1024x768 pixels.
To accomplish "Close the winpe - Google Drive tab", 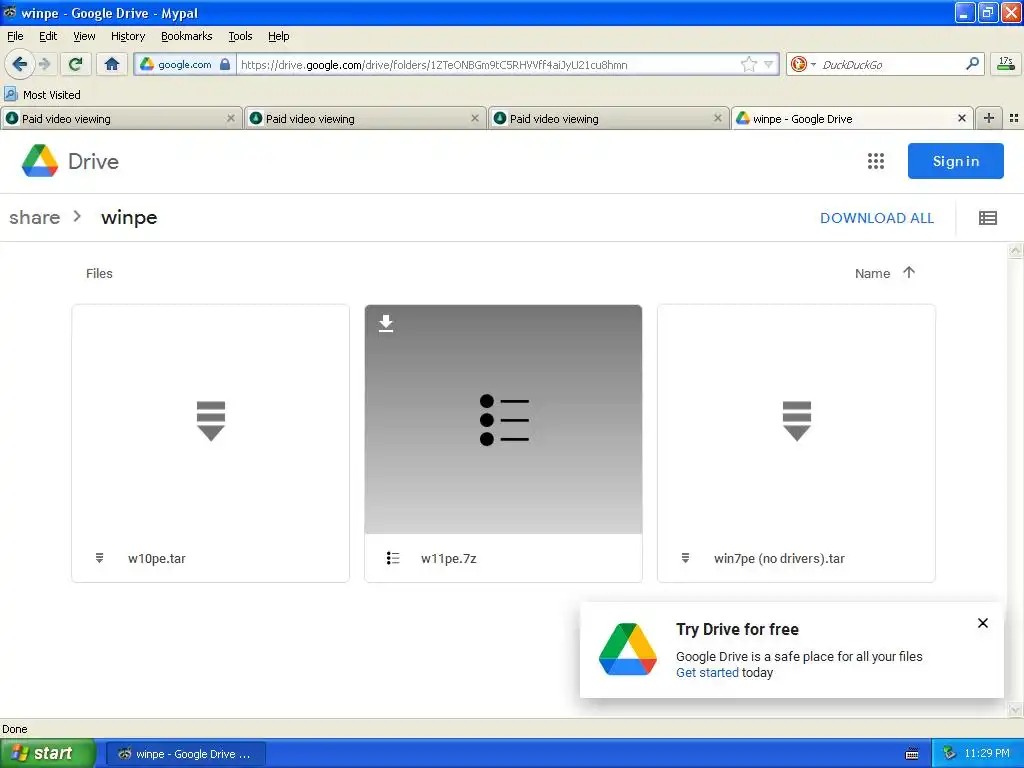I will coord(961,118).
